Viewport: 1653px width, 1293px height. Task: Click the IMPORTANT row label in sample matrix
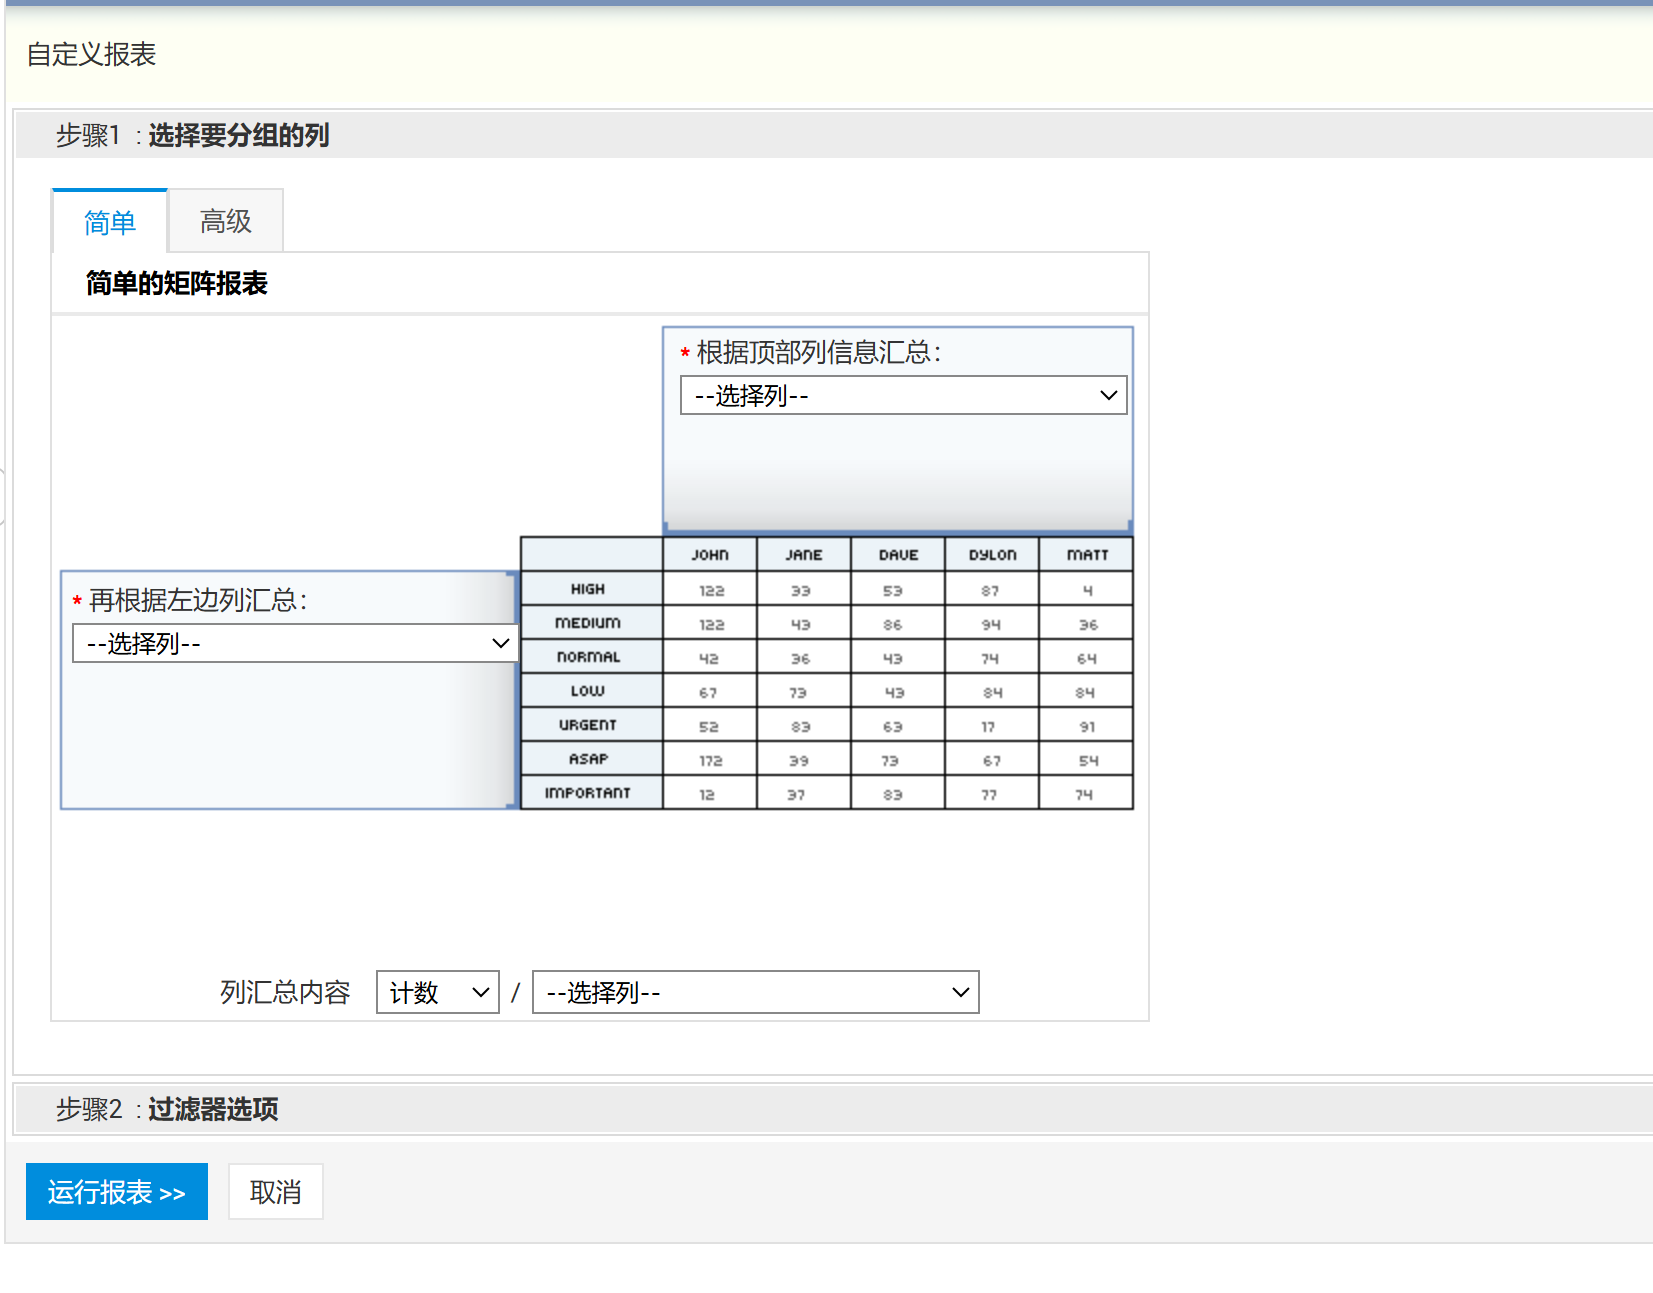[588, 793]
